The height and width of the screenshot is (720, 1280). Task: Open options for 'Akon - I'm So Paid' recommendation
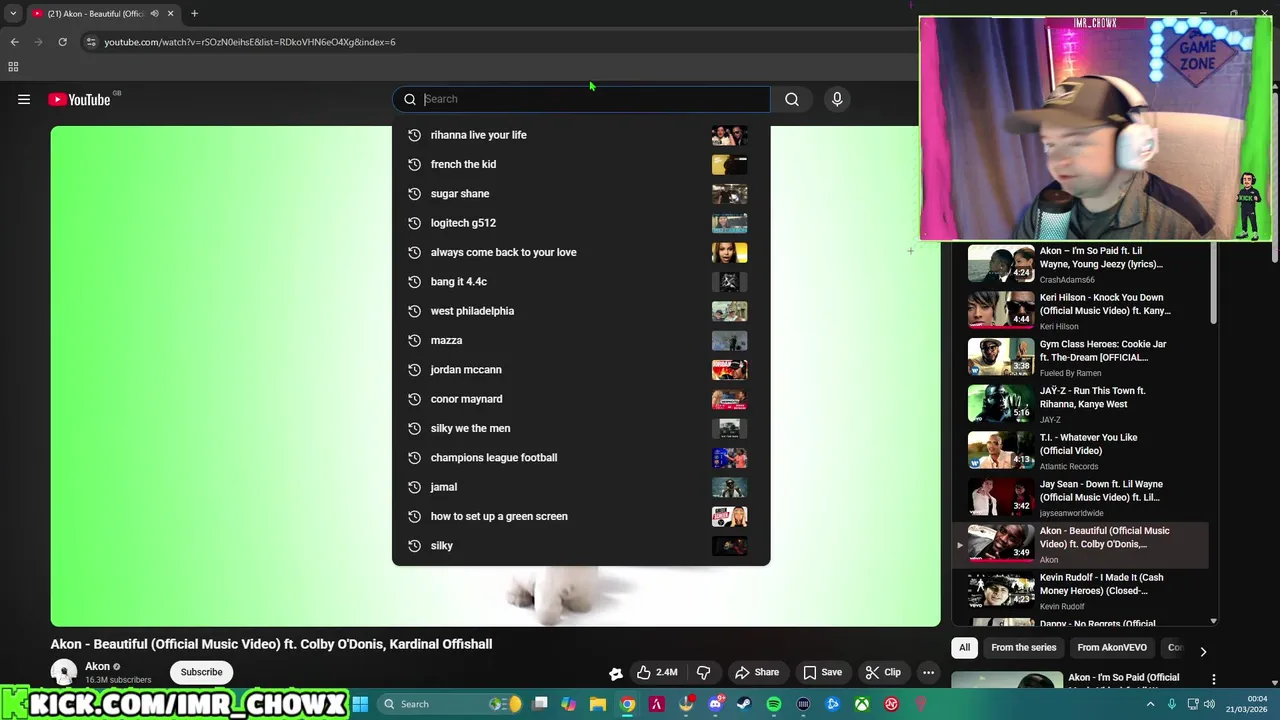point(1213,679)
